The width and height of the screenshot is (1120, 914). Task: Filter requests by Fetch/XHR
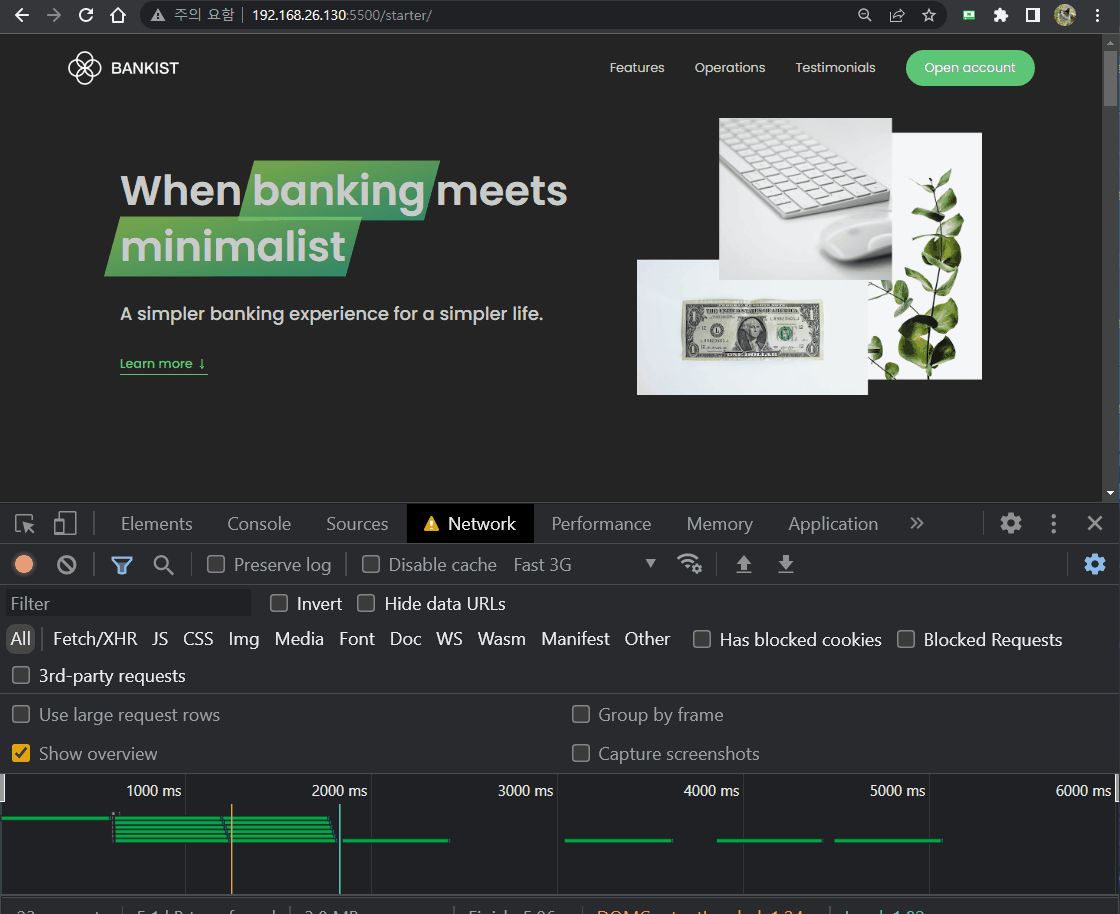[95, 639]
